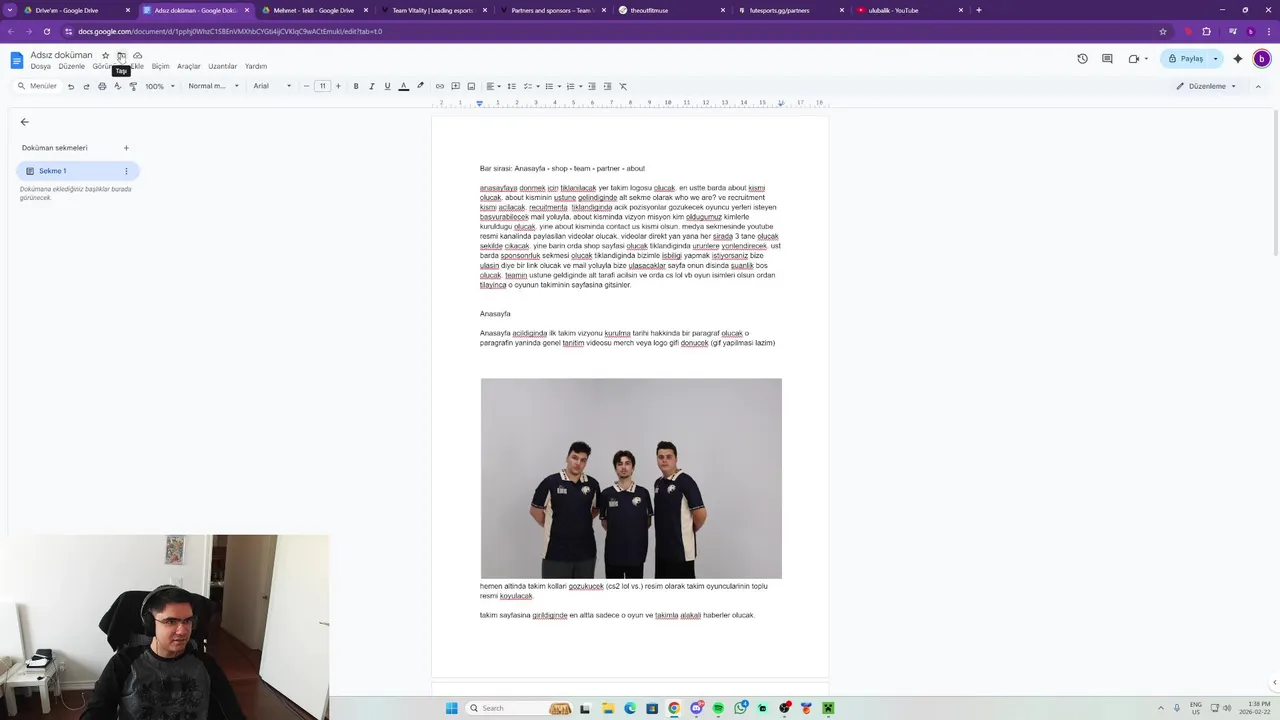Open the Düzenleme editing mode dropdown
The height and width of the screenshot is (720, 1280).
(1206, 86)
